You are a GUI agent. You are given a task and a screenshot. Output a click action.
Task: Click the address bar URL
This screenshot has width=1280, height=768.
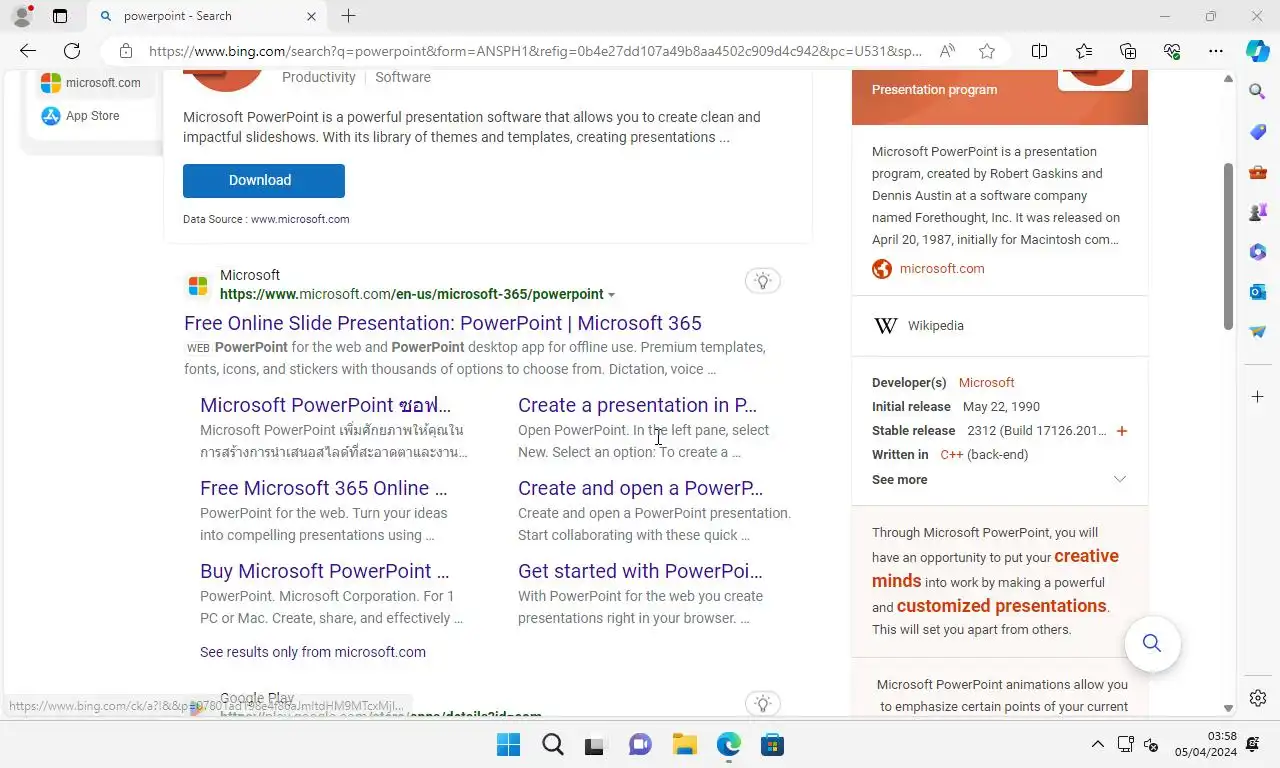(535, 51)
